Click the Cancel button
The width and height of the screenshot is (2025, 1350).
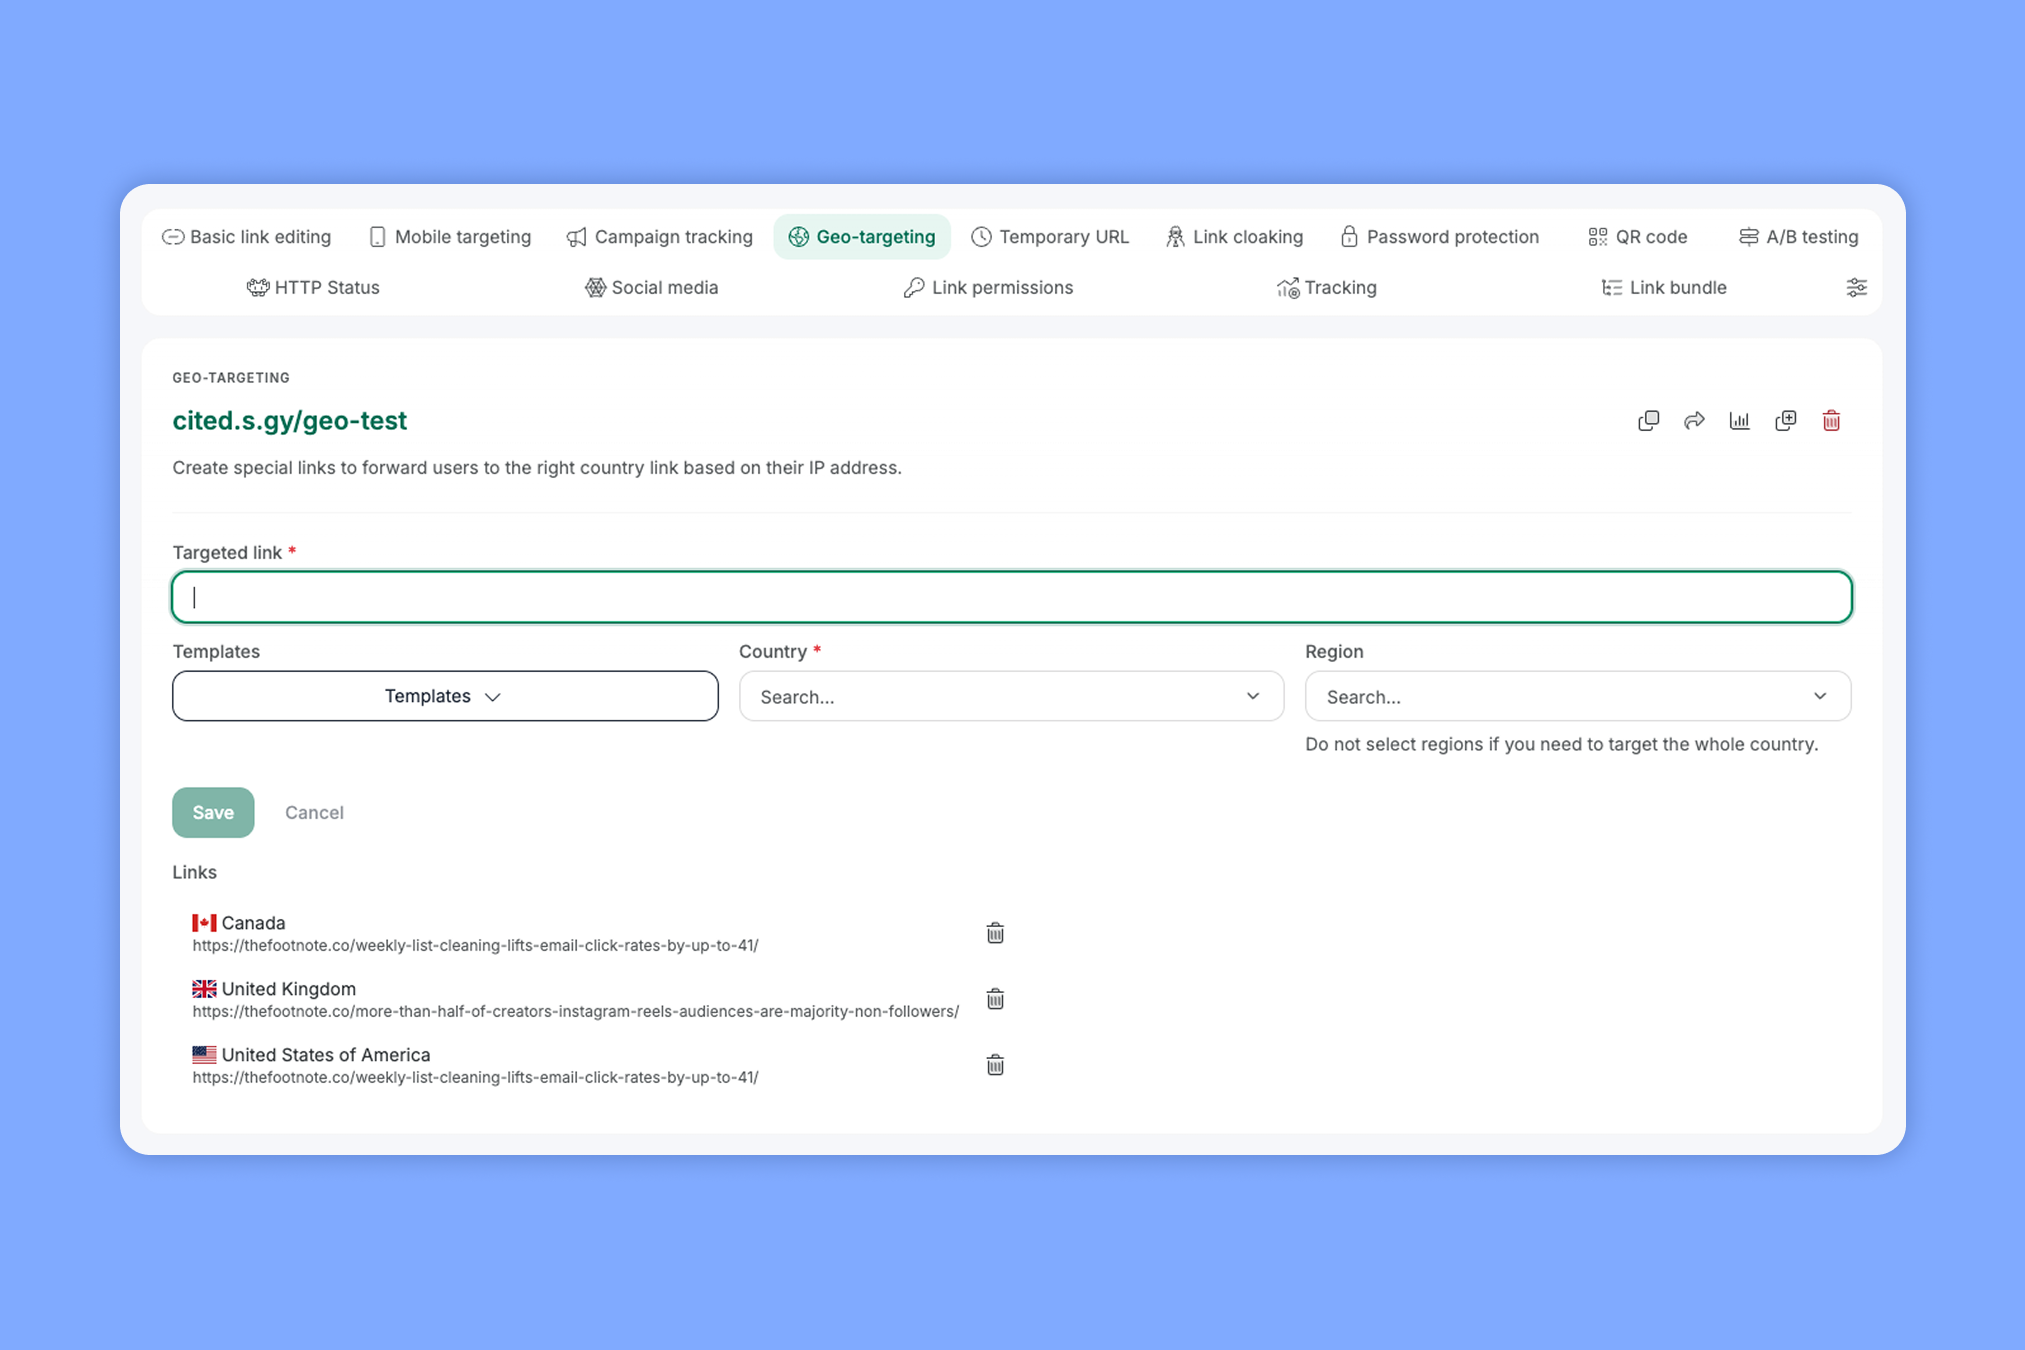click(314, 812)
